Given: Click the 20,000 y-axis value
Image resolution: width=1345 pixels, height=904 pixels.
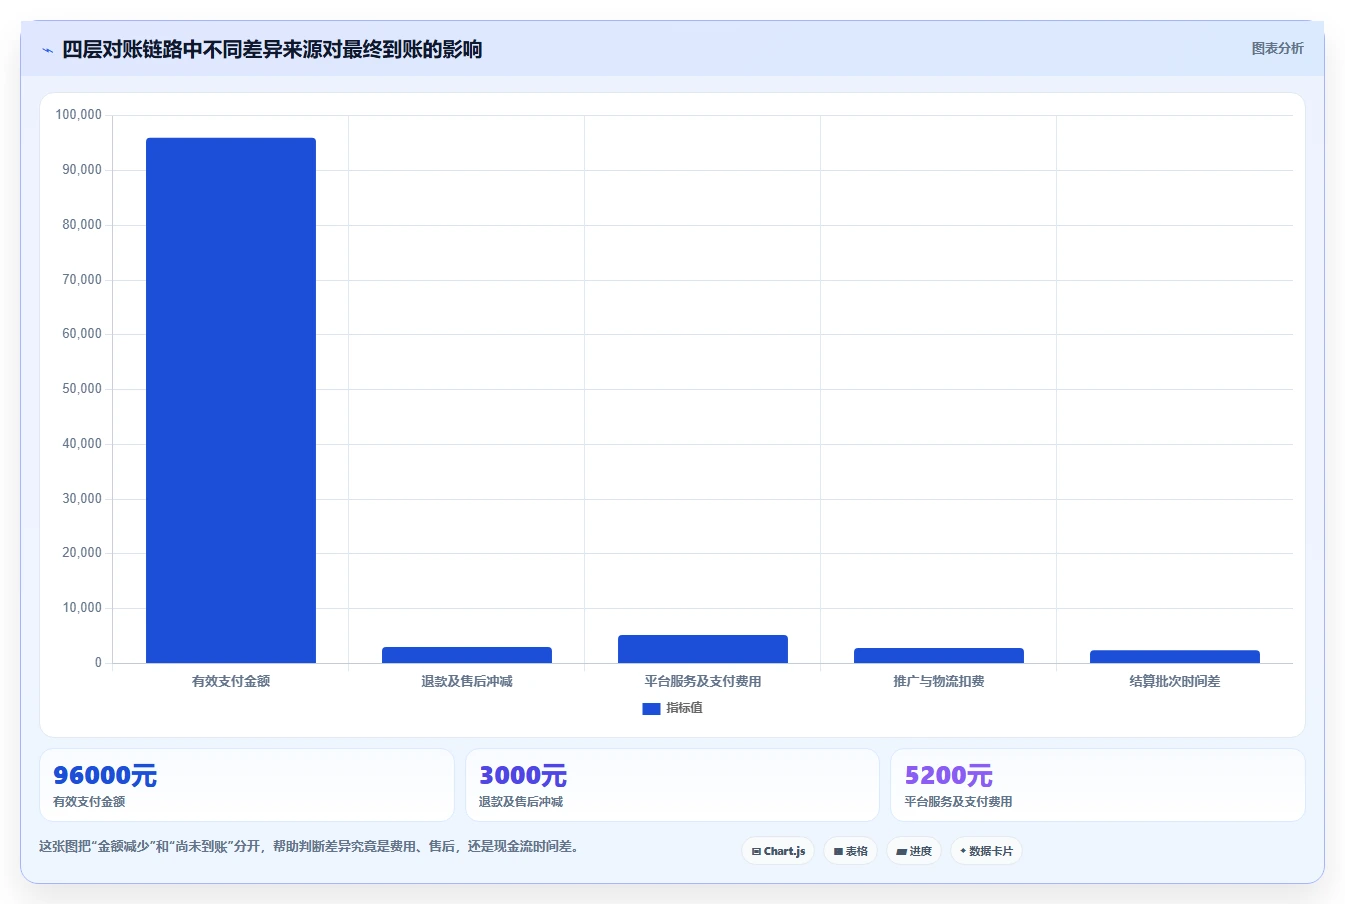Looking at the screenshot, I should pos(82,553).
